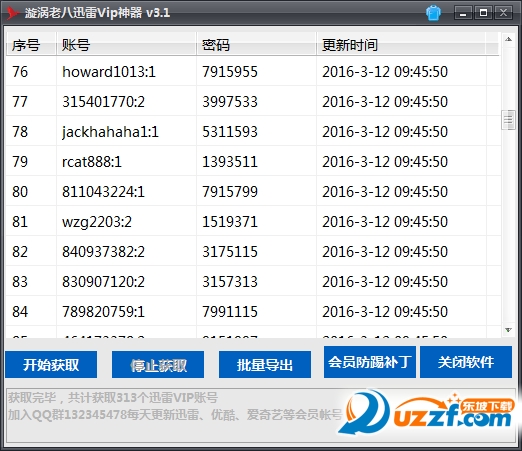Click password 5311593
This screenshot has height=451, width=522.
[230, 132]
